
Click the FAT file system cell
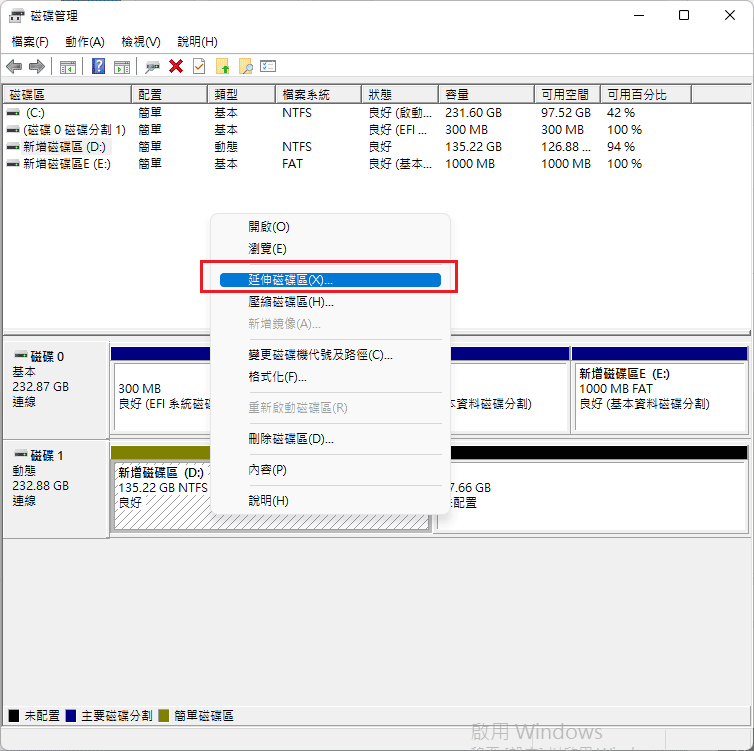tap(292, 164)
